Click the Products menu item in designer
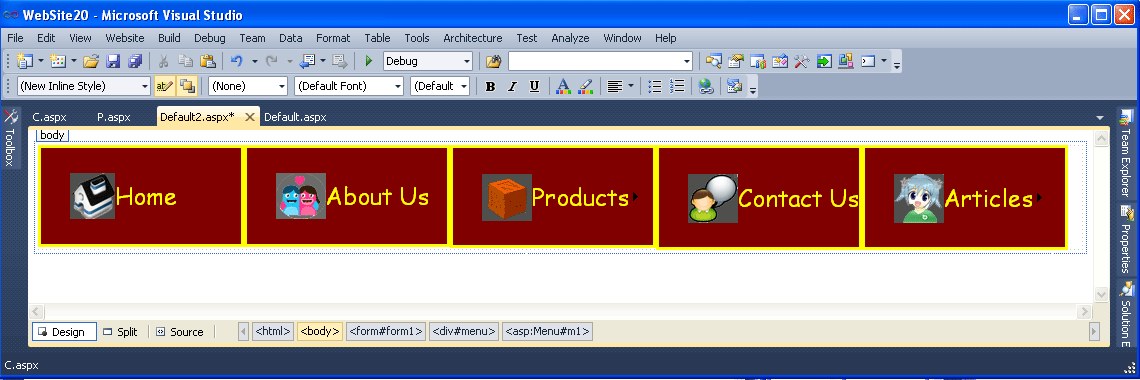Screen dimensions: 1140x380 point(553,197)
